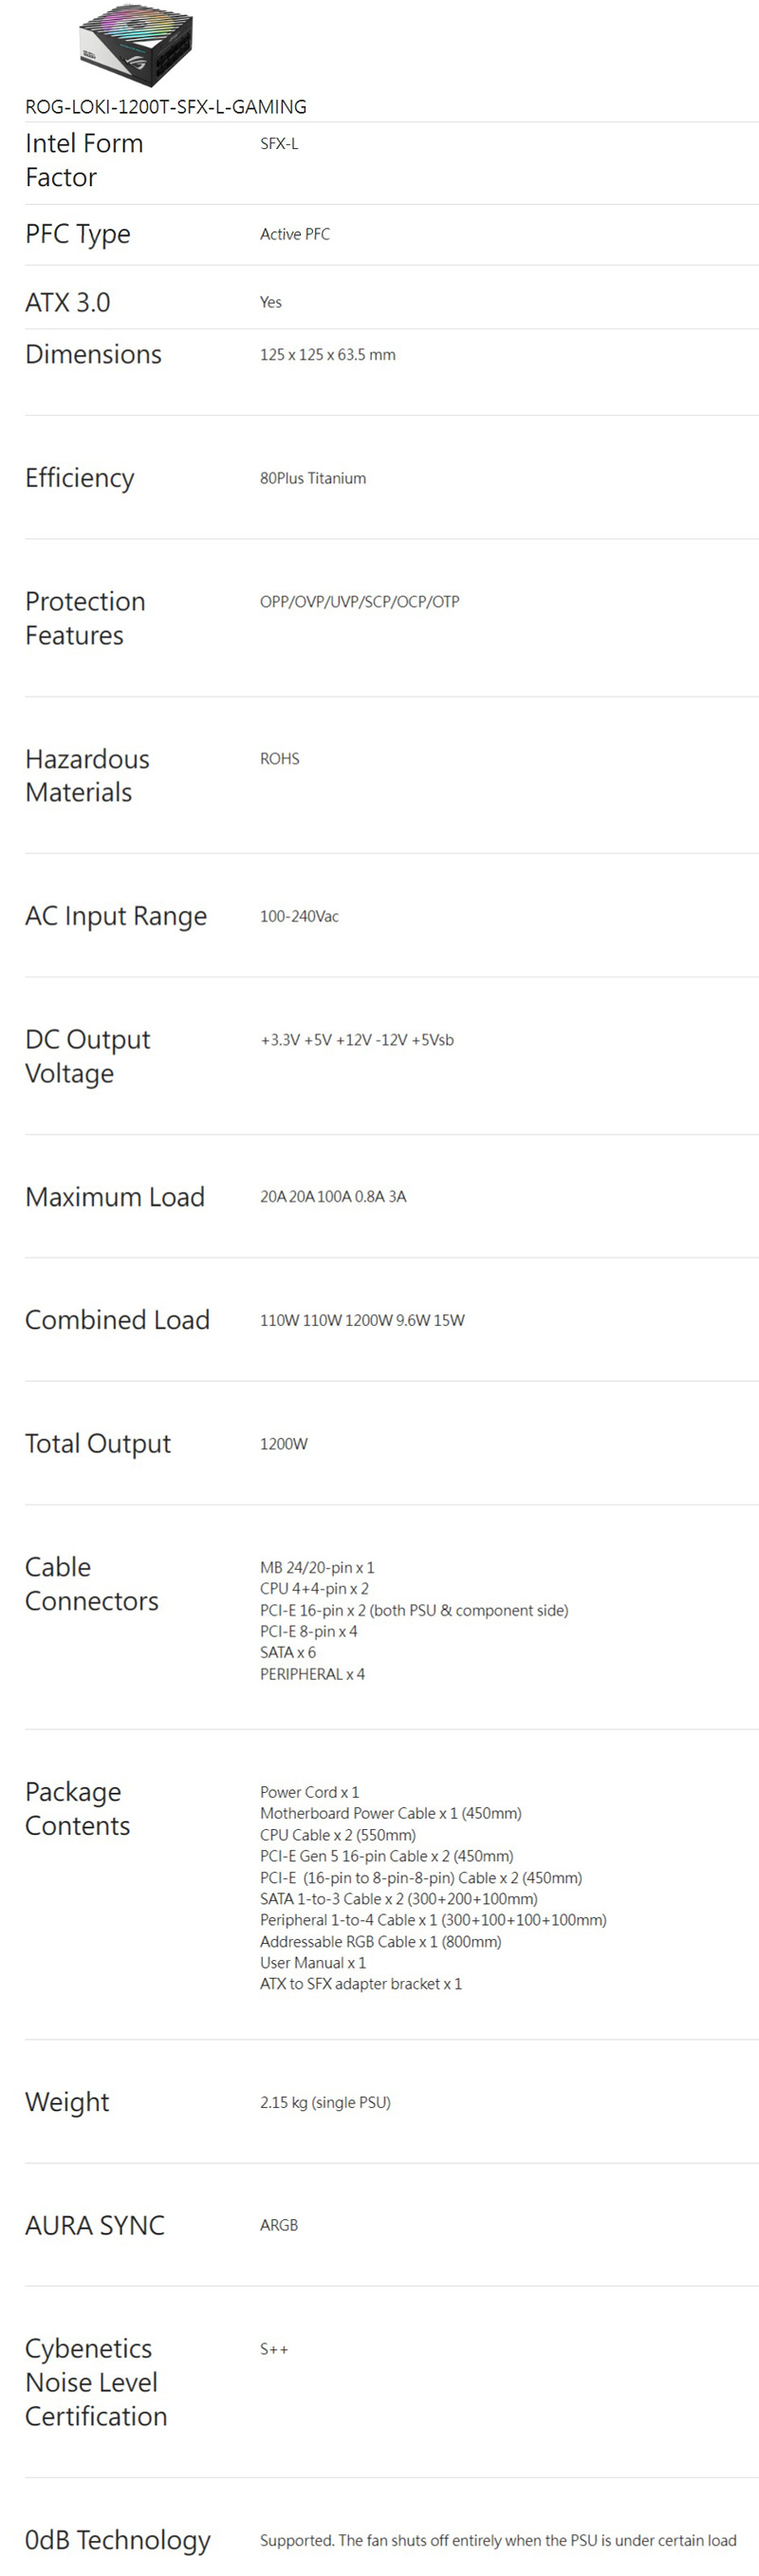Image resolution: width=759 pixels, height=2576 pixels.
Task: Click the Active PFC value
Action: click(295, 234)
